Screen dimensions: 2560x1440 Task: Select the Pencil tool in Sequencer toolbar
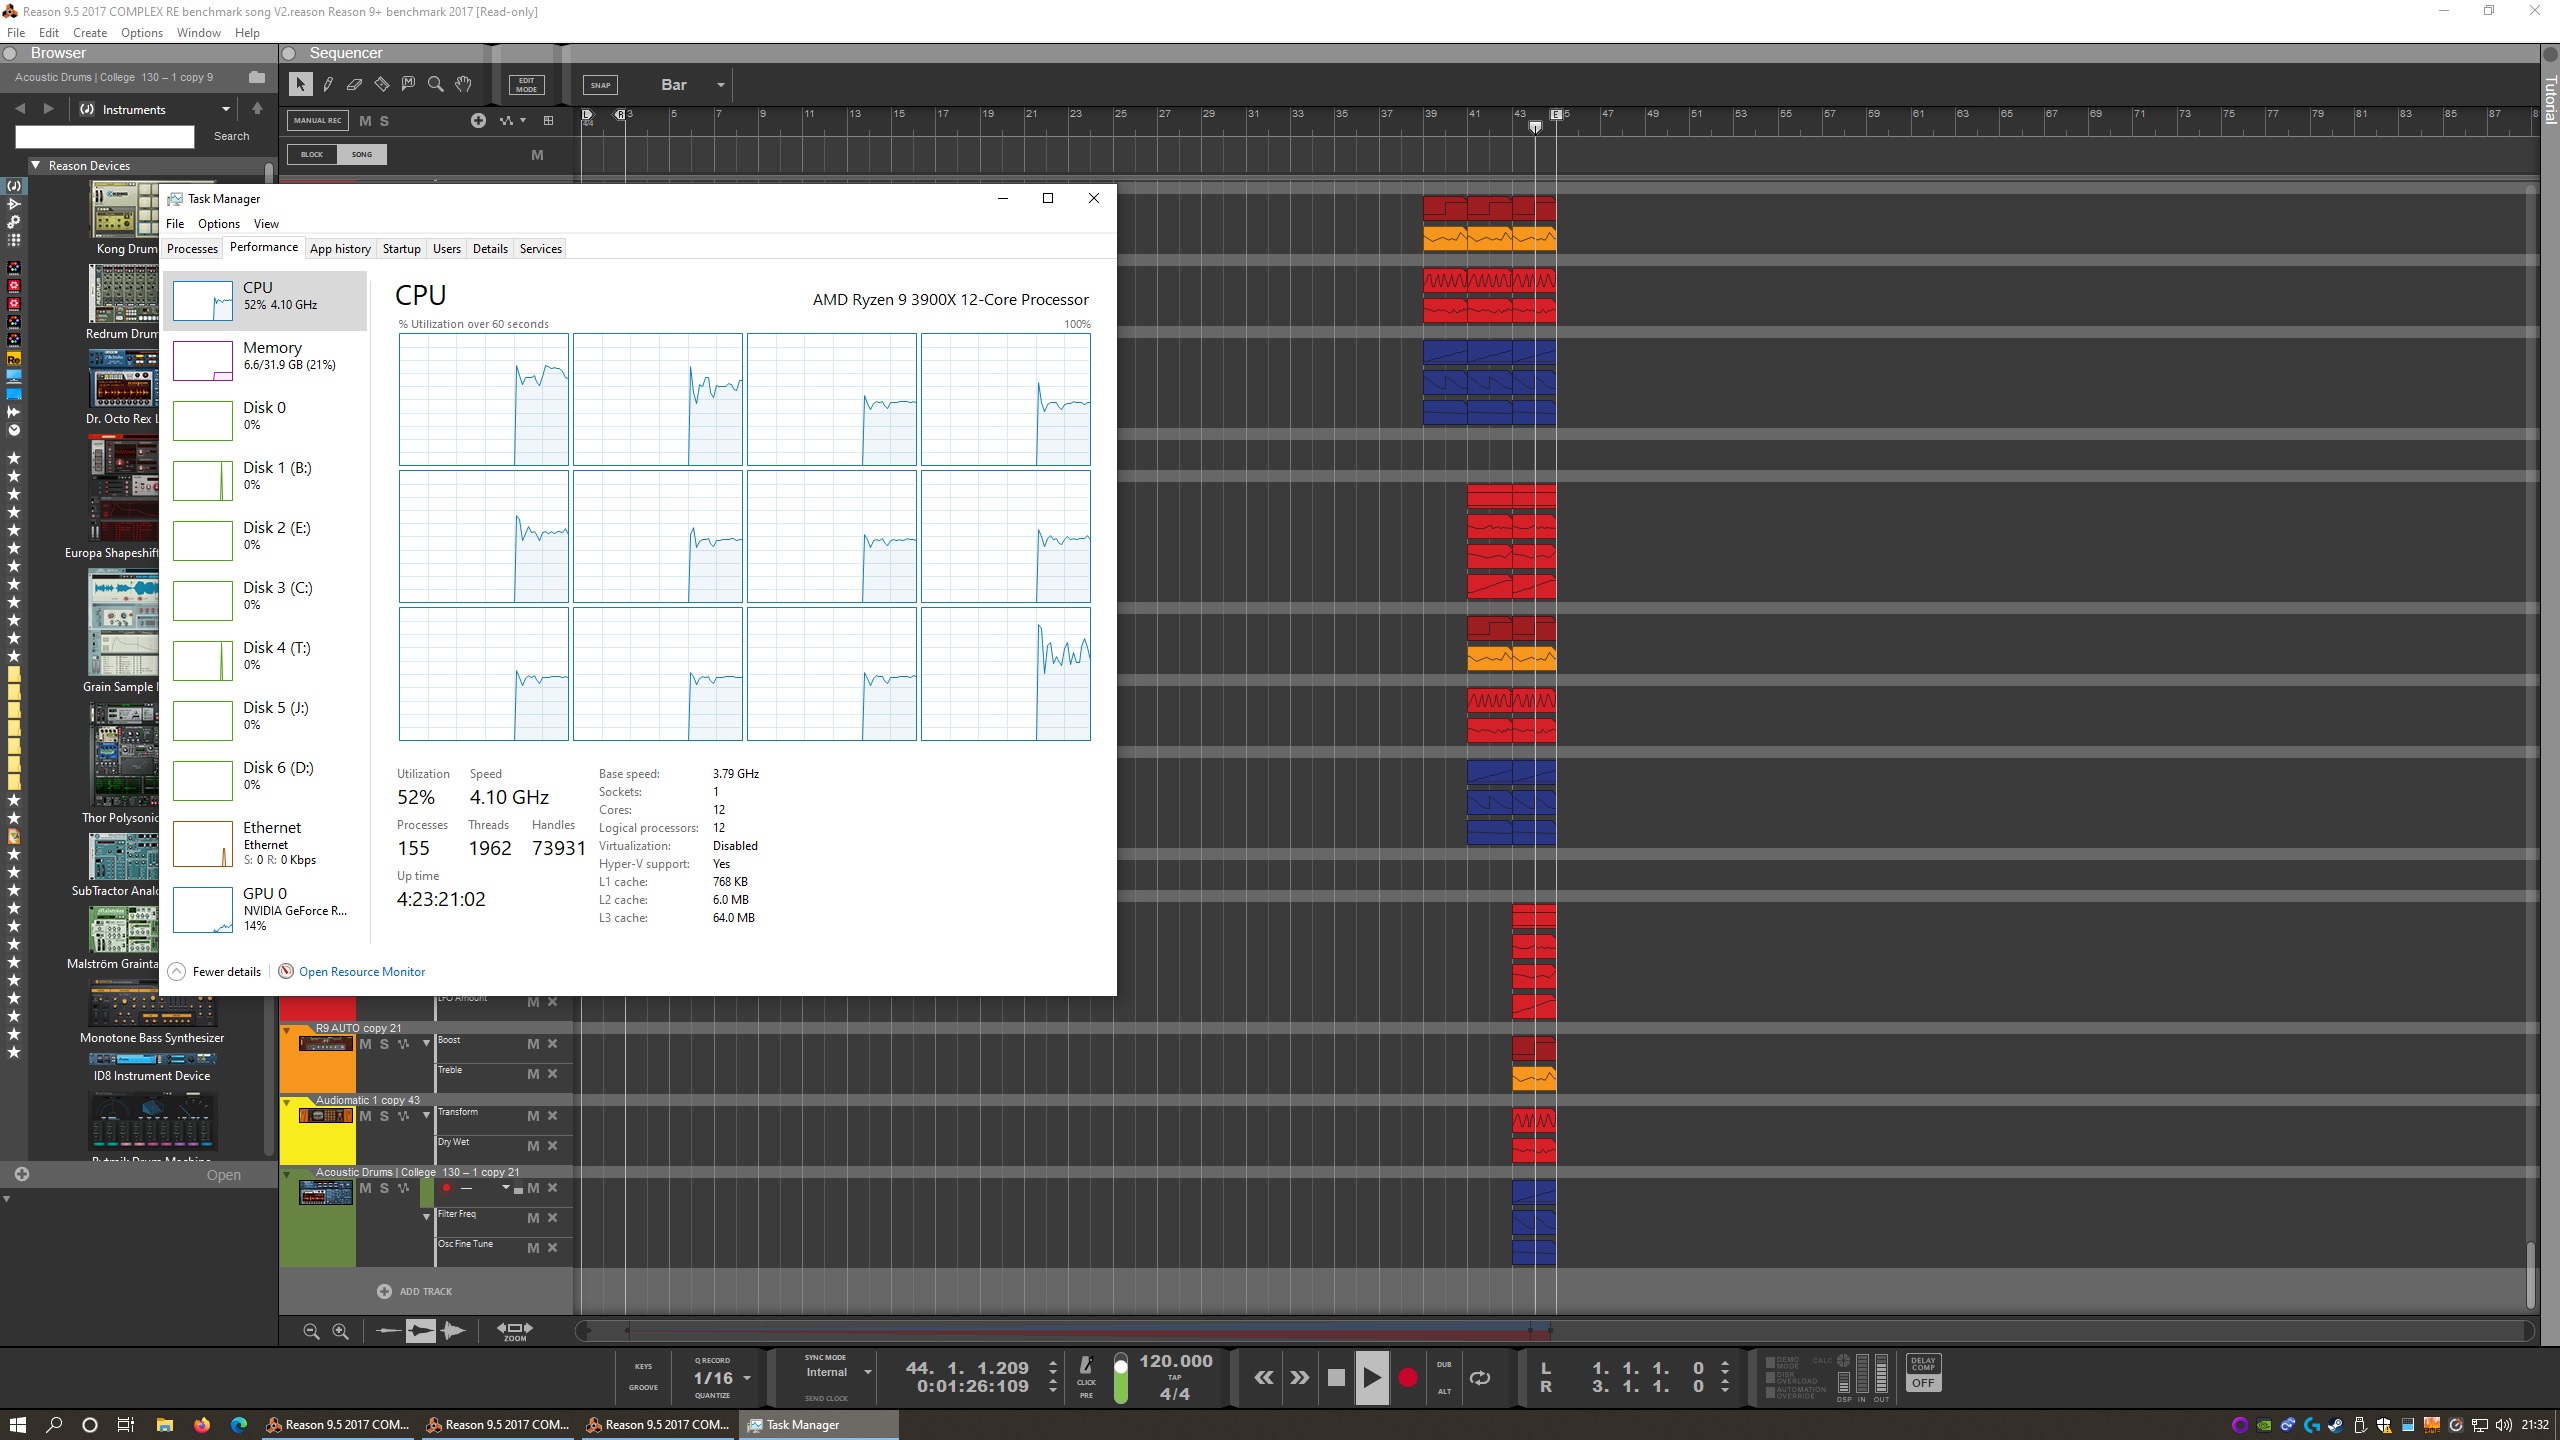[x=327, y=85]
